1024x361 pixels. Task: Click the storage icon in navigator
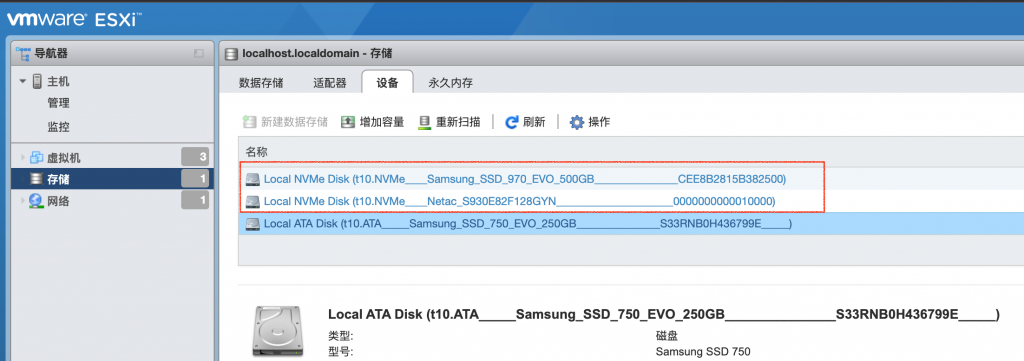point(37,179)
